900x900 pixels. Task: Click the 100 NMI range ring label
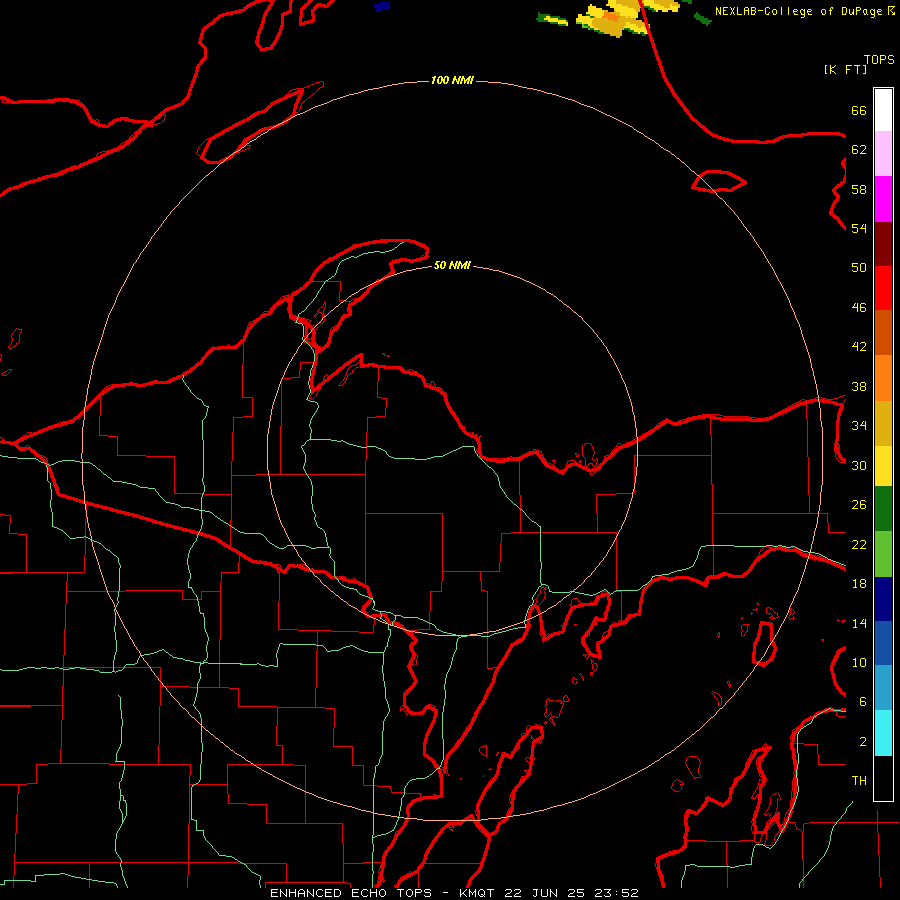452,80
